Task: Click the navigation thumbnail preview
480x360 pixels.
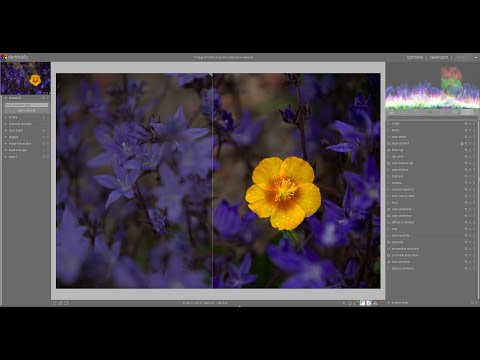Action: pyautogui.click(x=25, y=78)
